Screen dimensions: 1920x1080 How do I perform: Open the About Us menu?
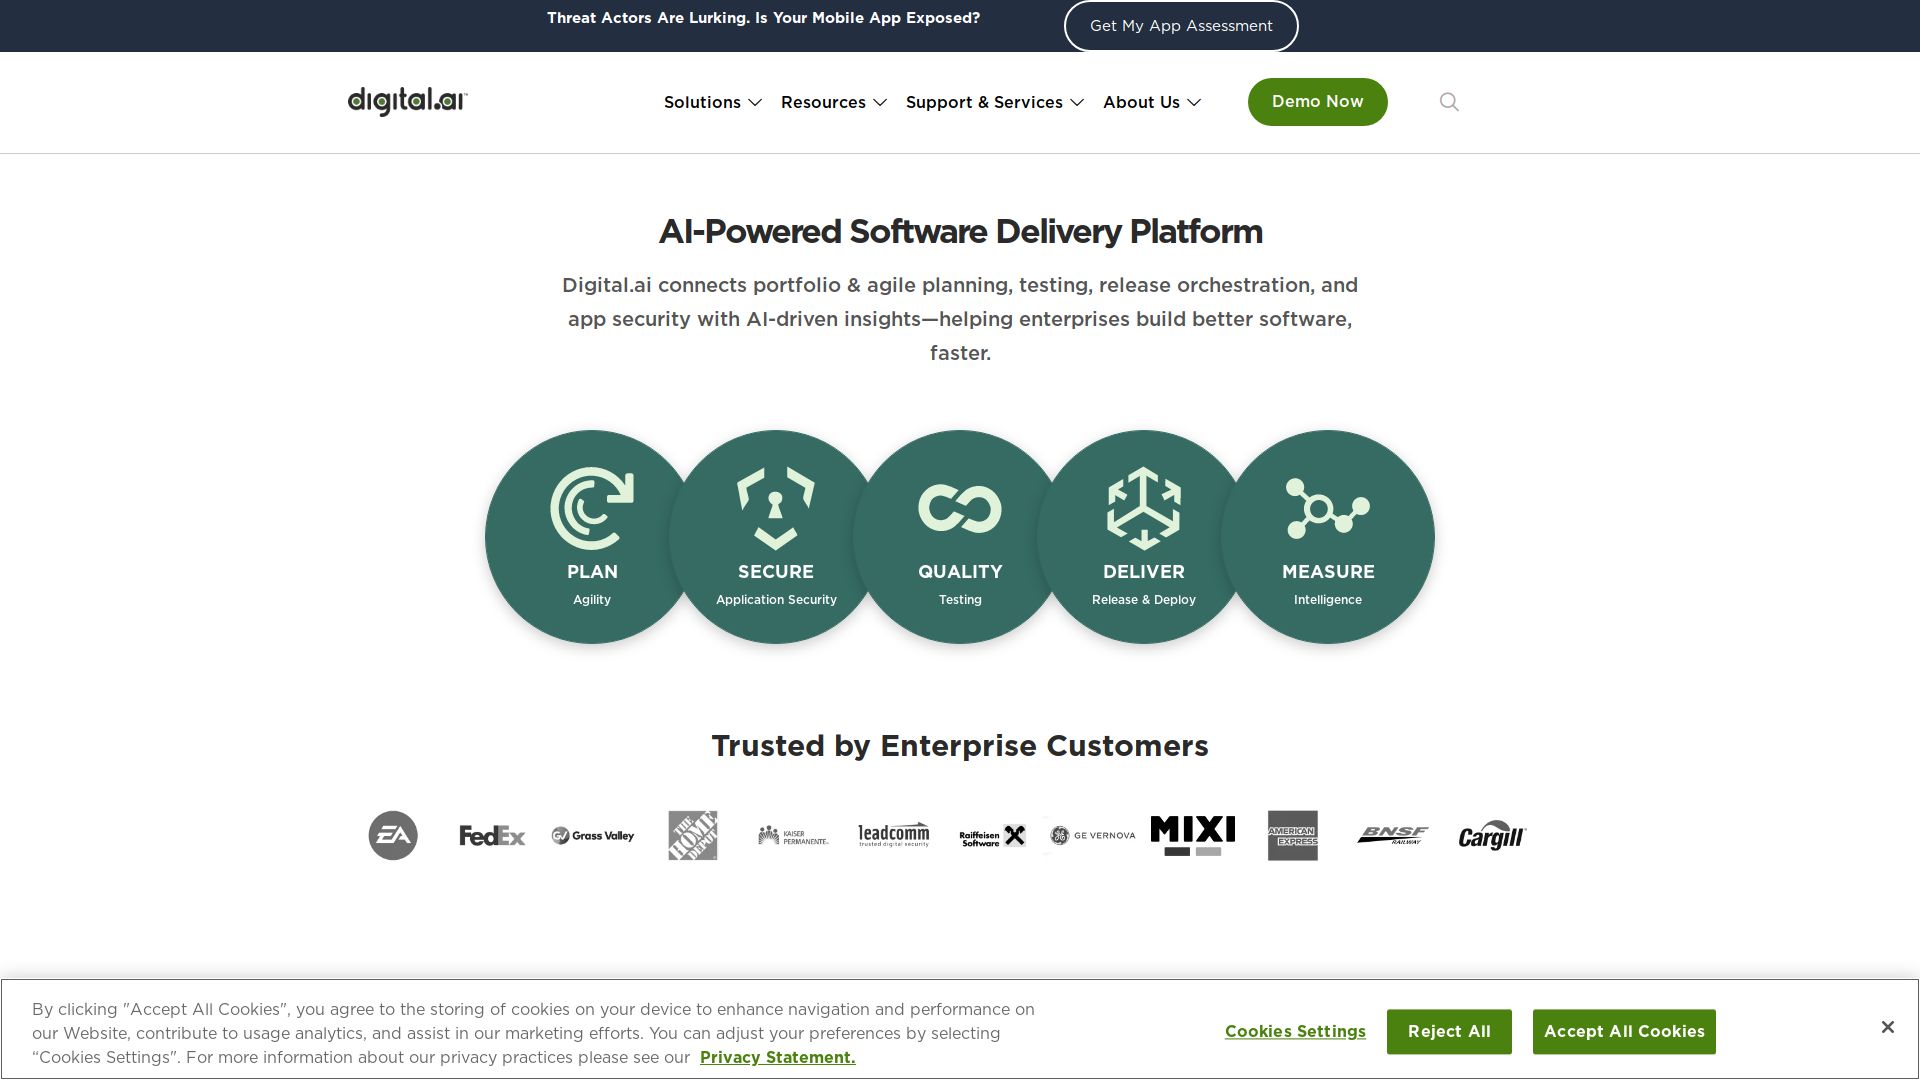coord(1151,102)
